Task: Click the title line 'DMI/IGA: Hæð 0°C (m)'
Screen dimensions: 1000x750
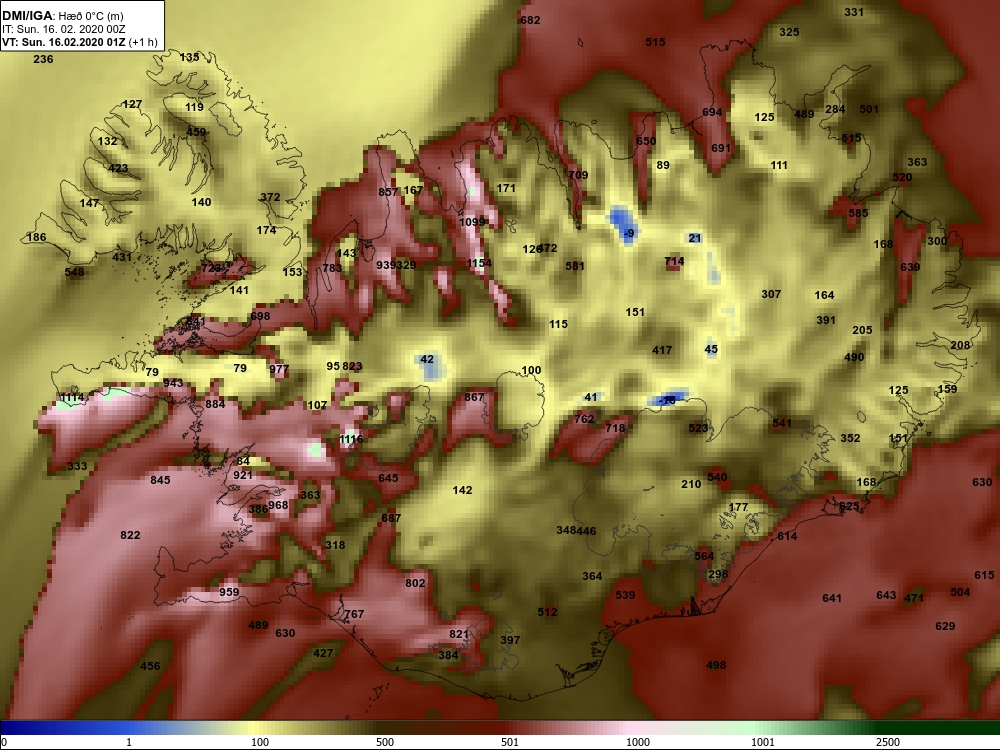Action: coord(62,16)
